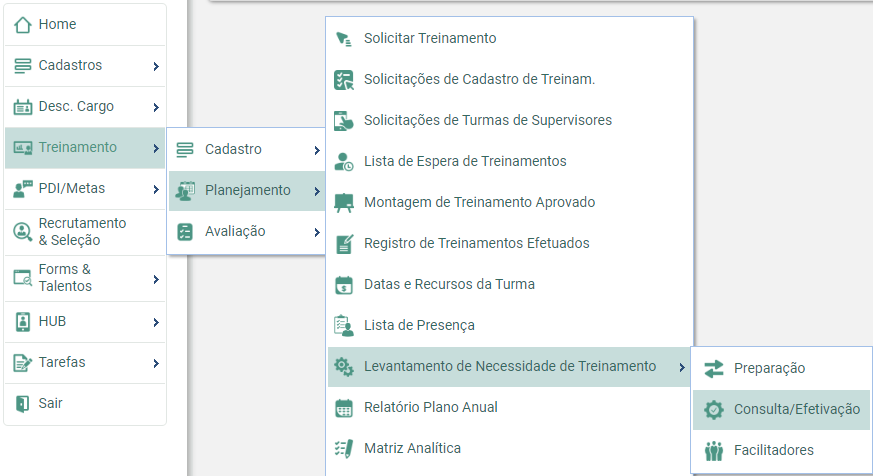The height and width of the screenshot is (476, 873).
Task: Choose Facilitadores submenu label
Action: coord(774,450)
